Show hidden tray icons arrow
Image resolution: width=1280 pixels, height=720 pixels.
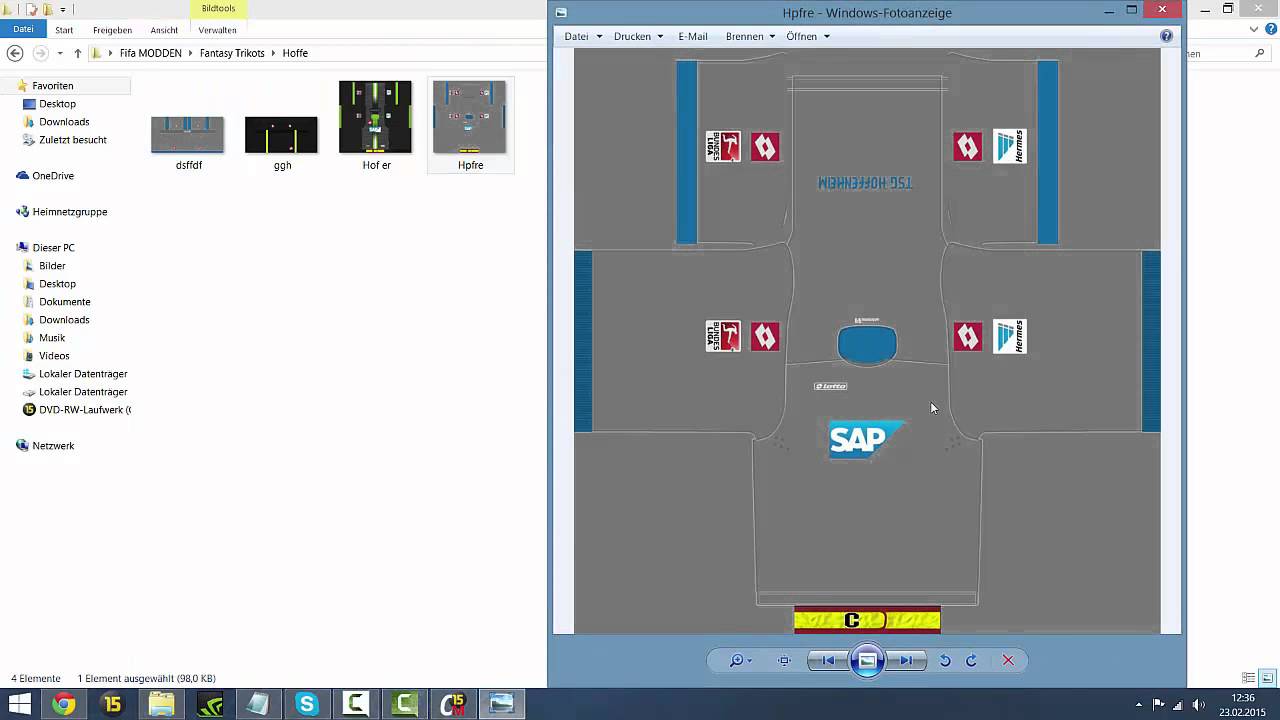pyautogui.click(x=1139, y=704)
